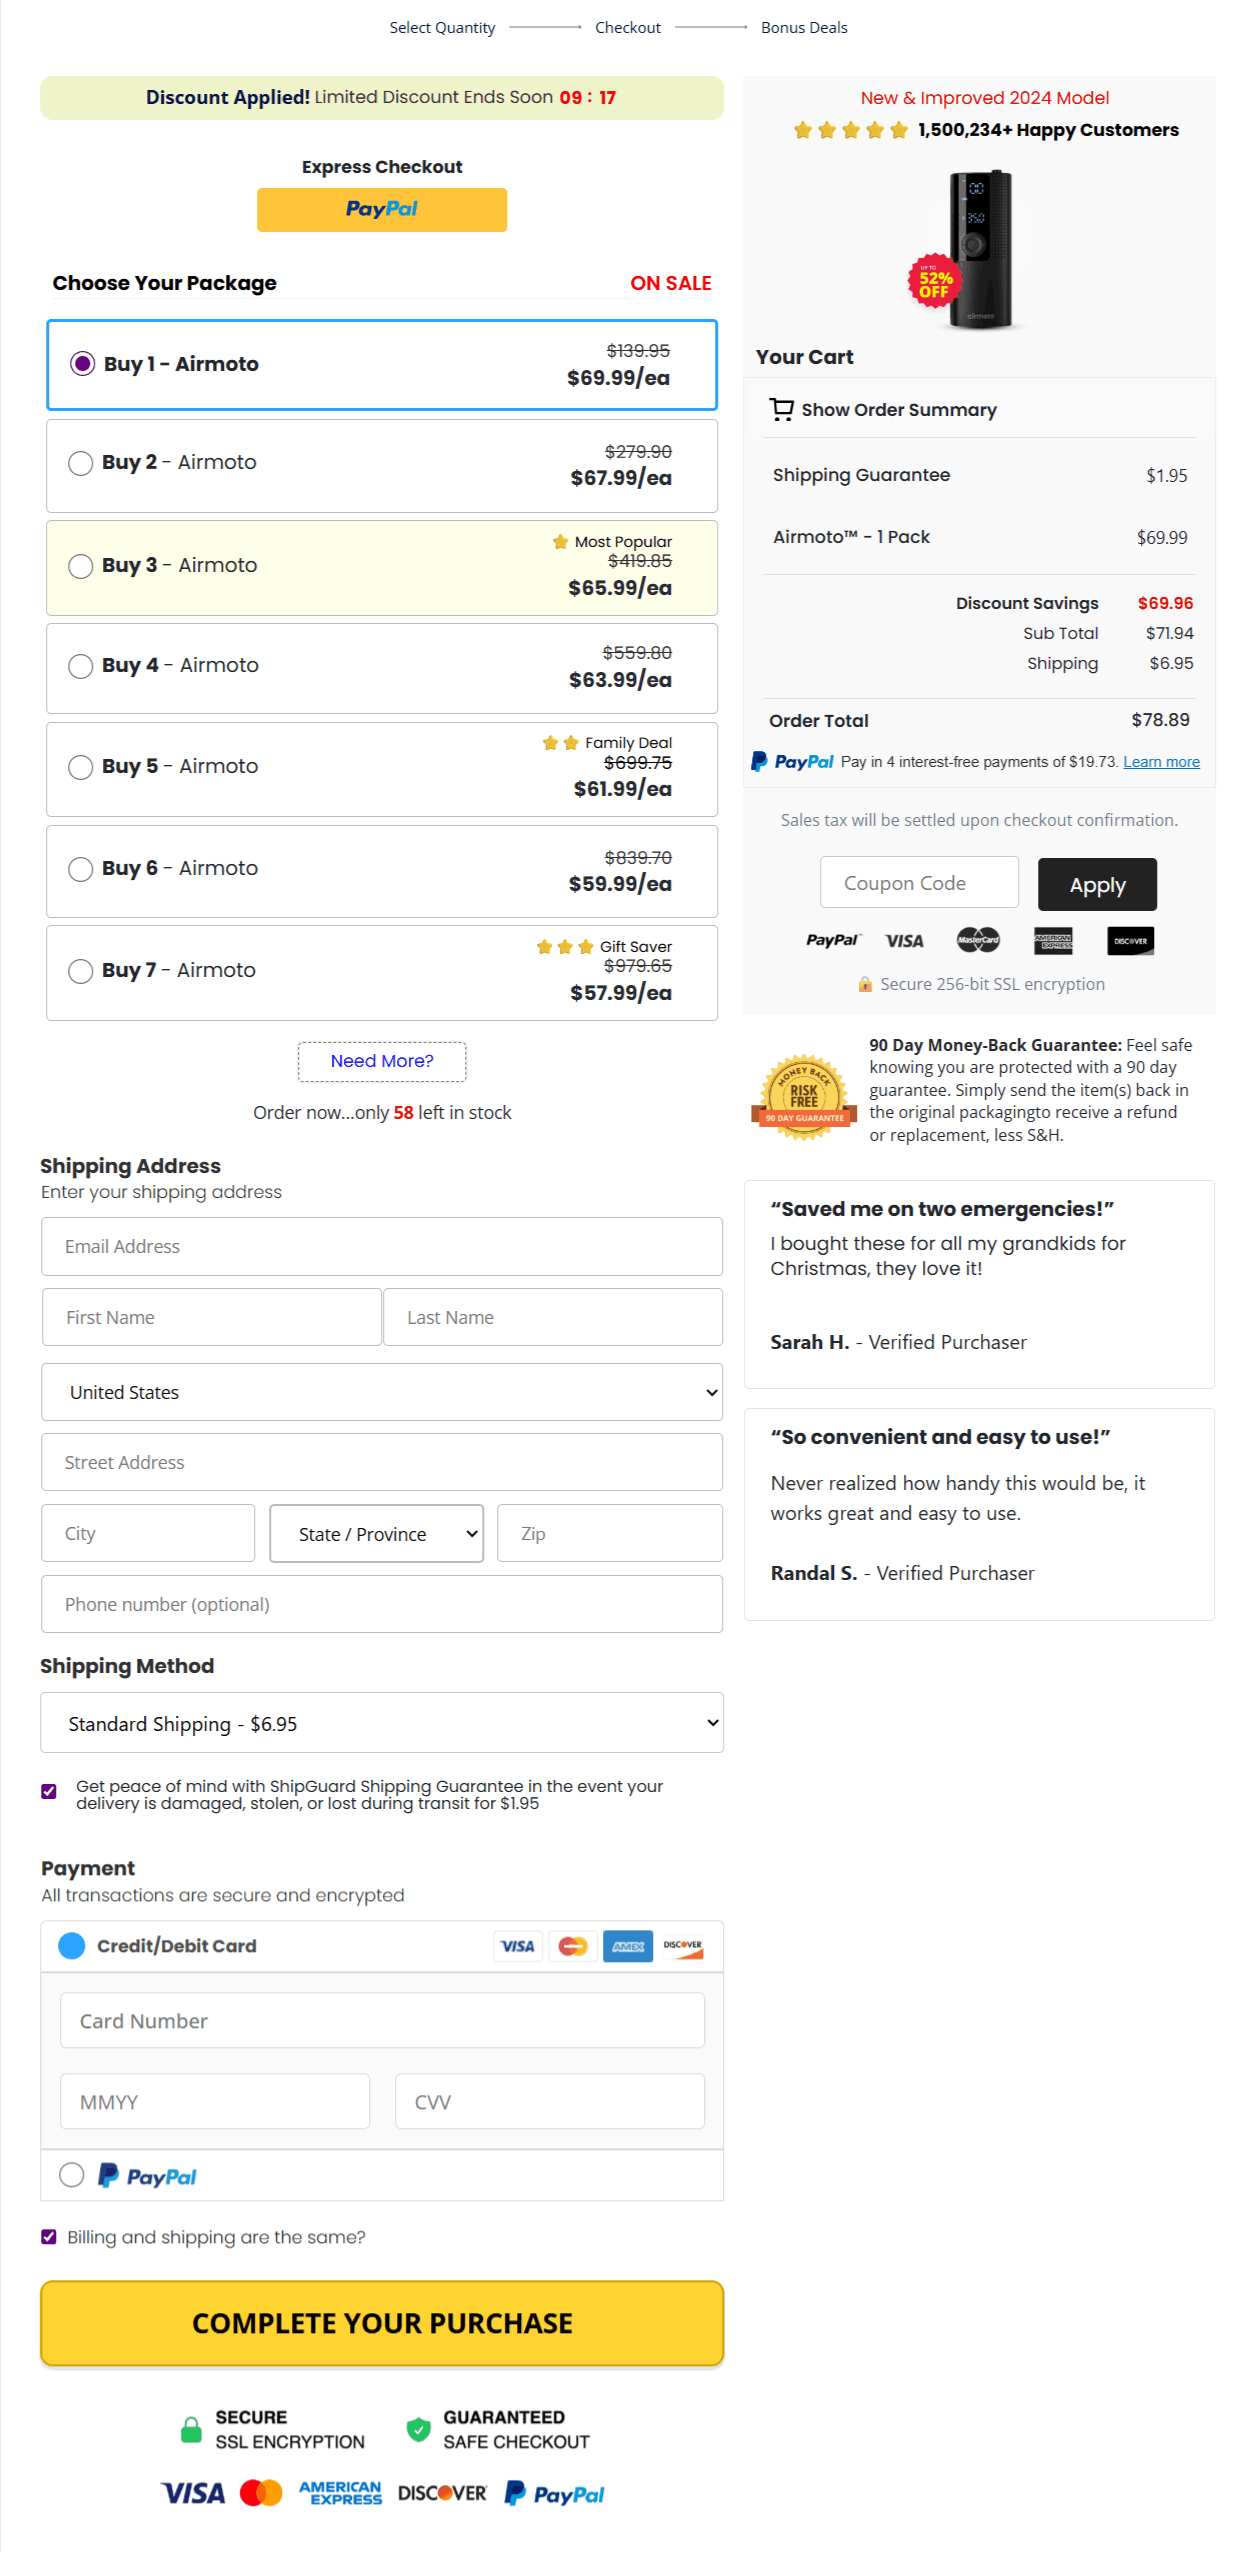
Task: Open the United States country dropdown
Action: tap(381, 1392)
